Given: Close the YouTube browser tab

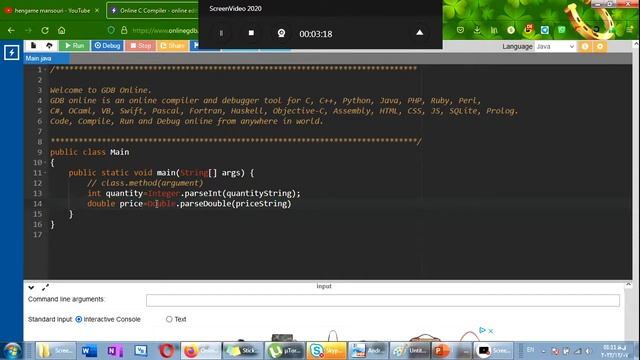Looking at the screenshot, I should [x=97, y=11].
